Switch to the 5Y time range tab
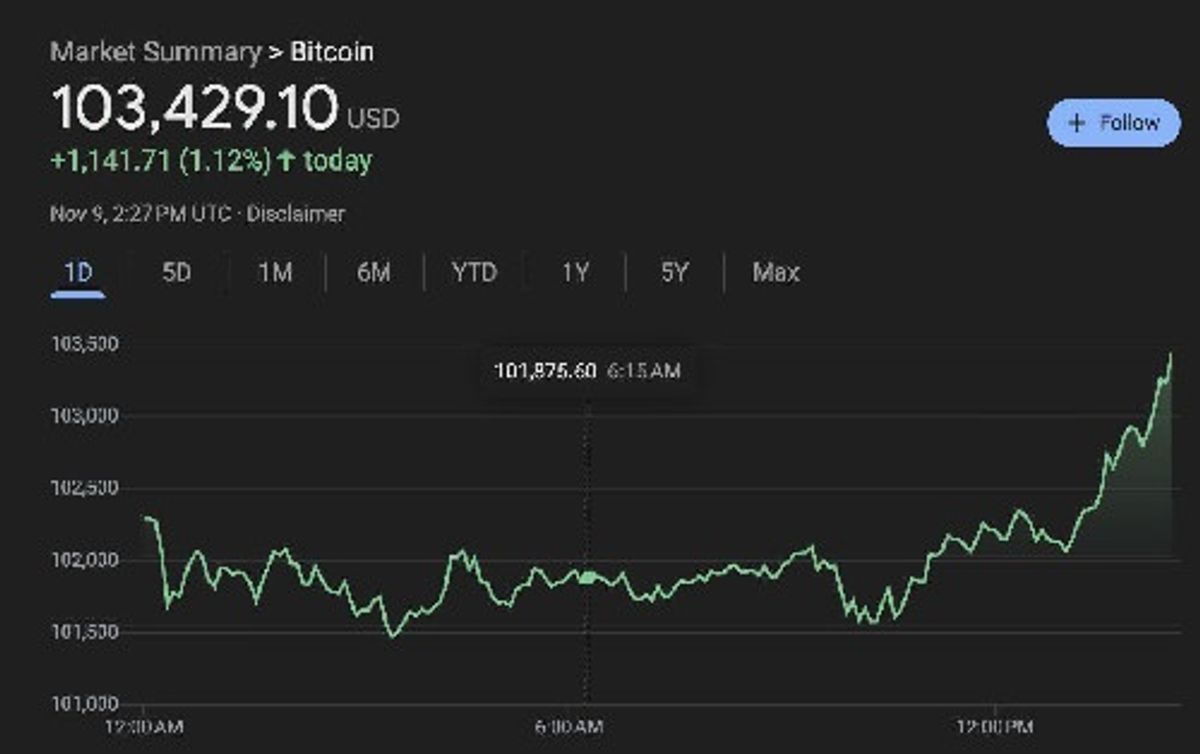 675,272
